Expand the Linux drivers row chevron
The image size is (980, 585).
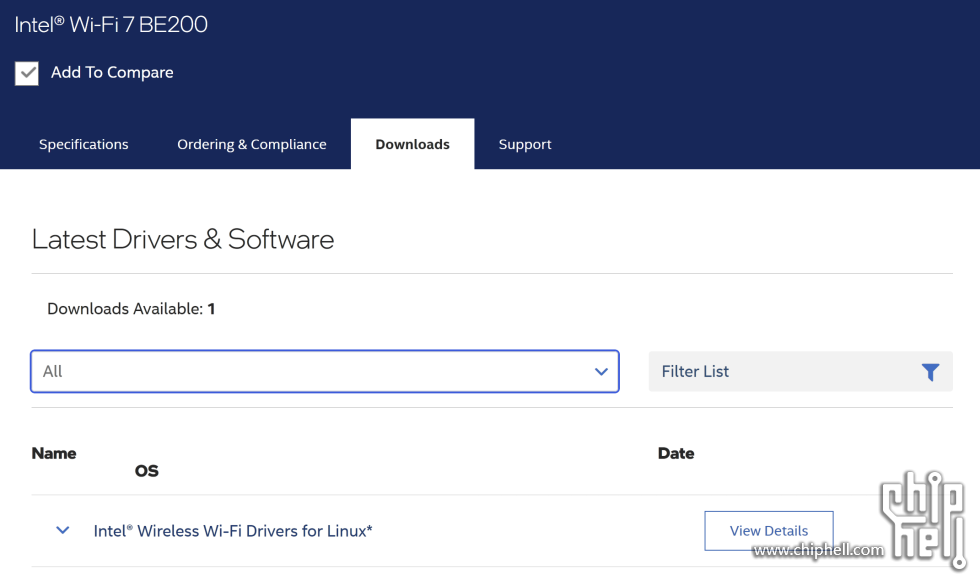coord(62,531)
